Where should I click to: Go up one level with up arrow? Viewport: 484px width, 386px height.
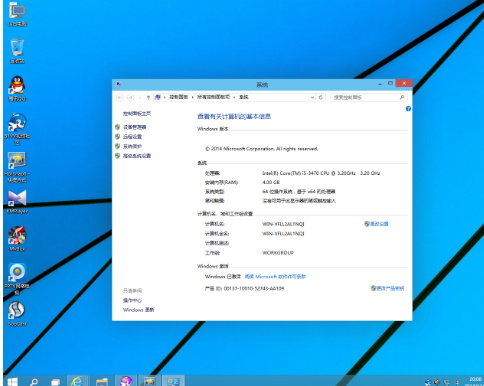click(x=148, y=97)
